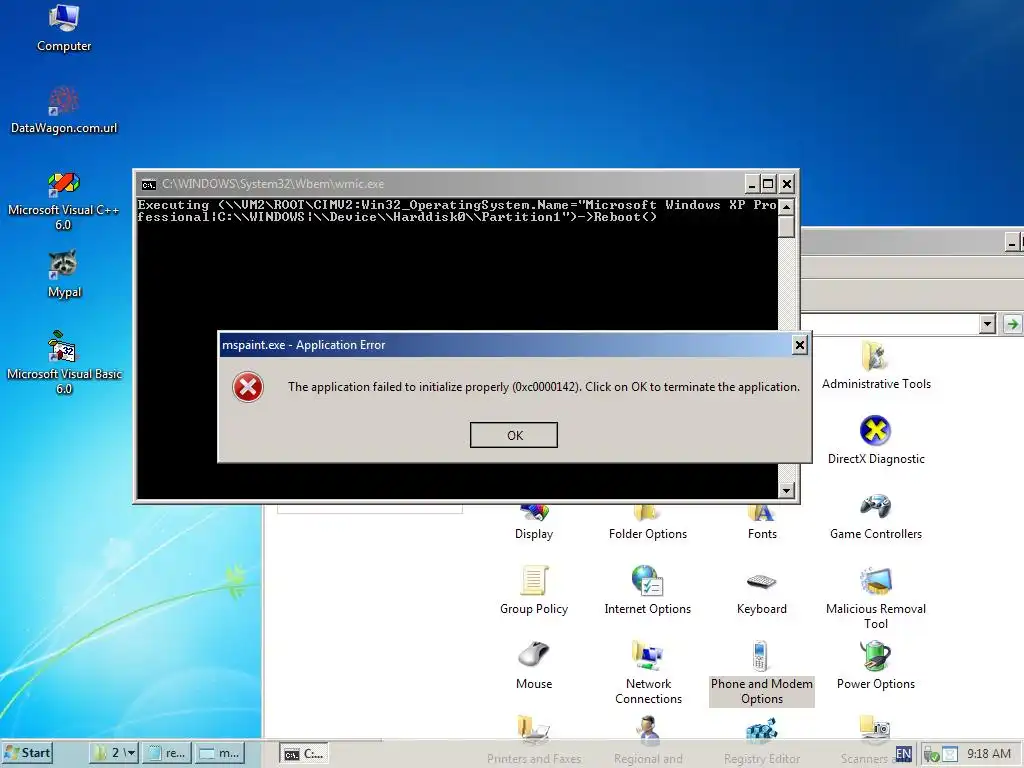Click the EN language indicator

pyautogui.click(x=903, y=754)
